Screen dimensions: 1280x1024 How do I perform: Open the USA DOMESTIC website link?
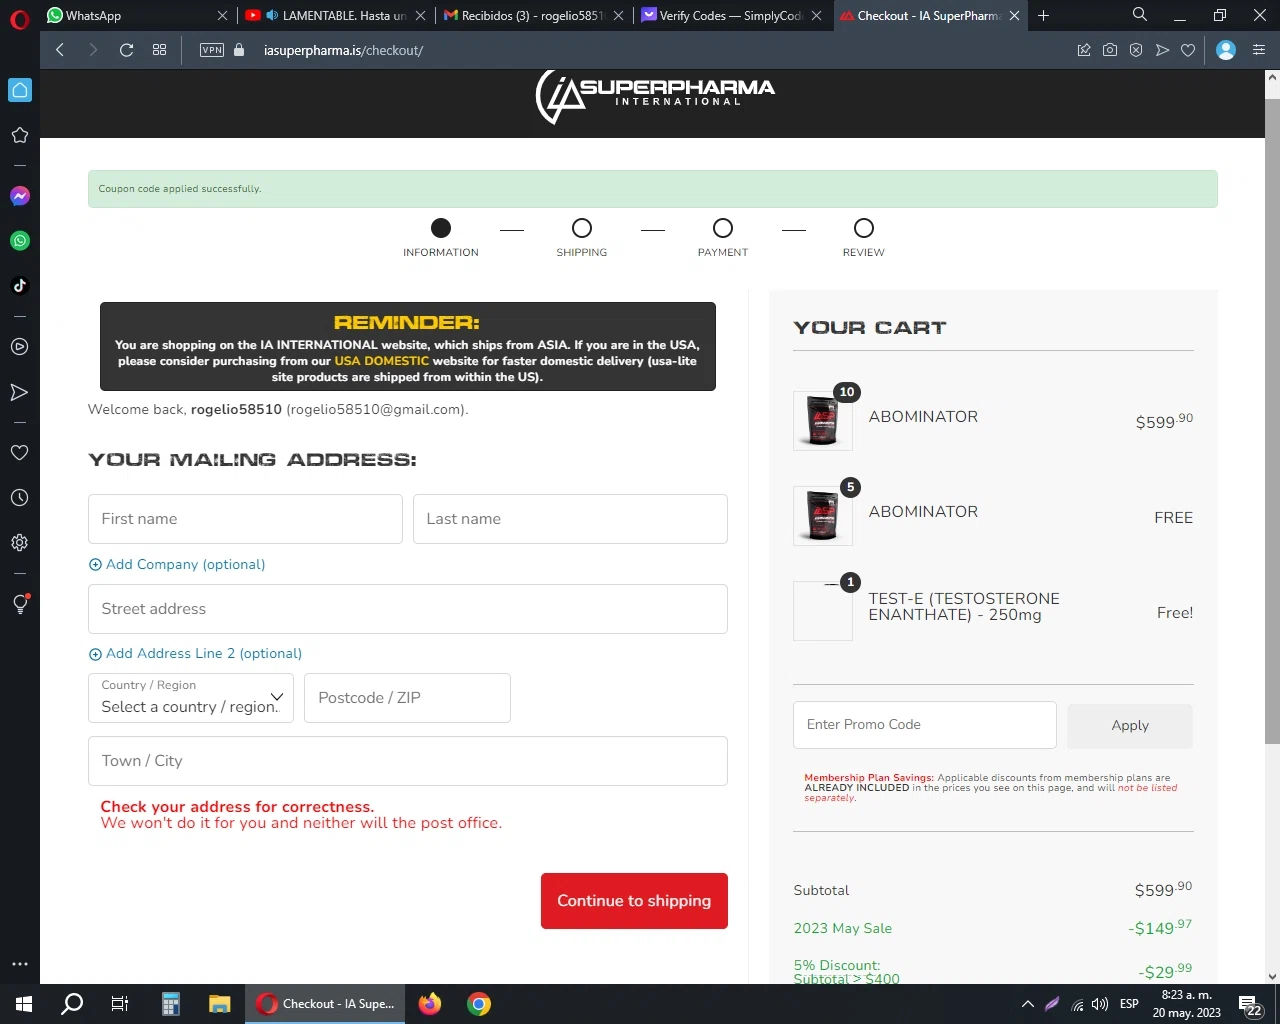[x=381, y=361]
